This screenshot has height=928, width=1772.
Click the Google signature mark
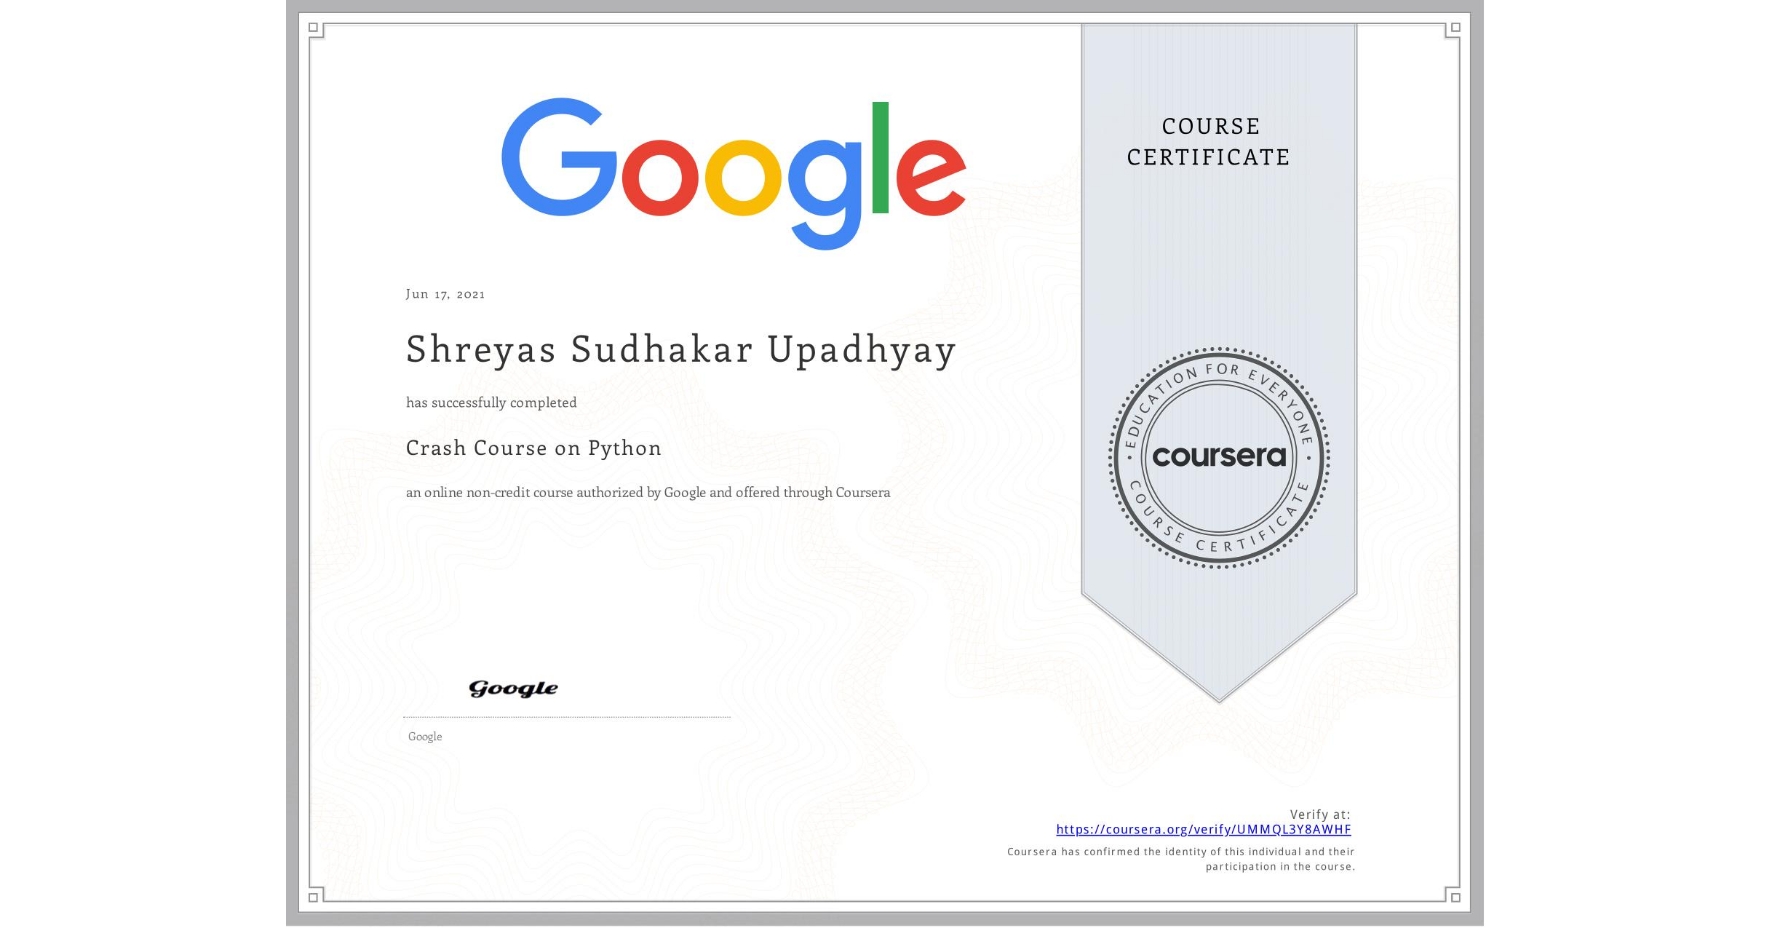point(513,688)
